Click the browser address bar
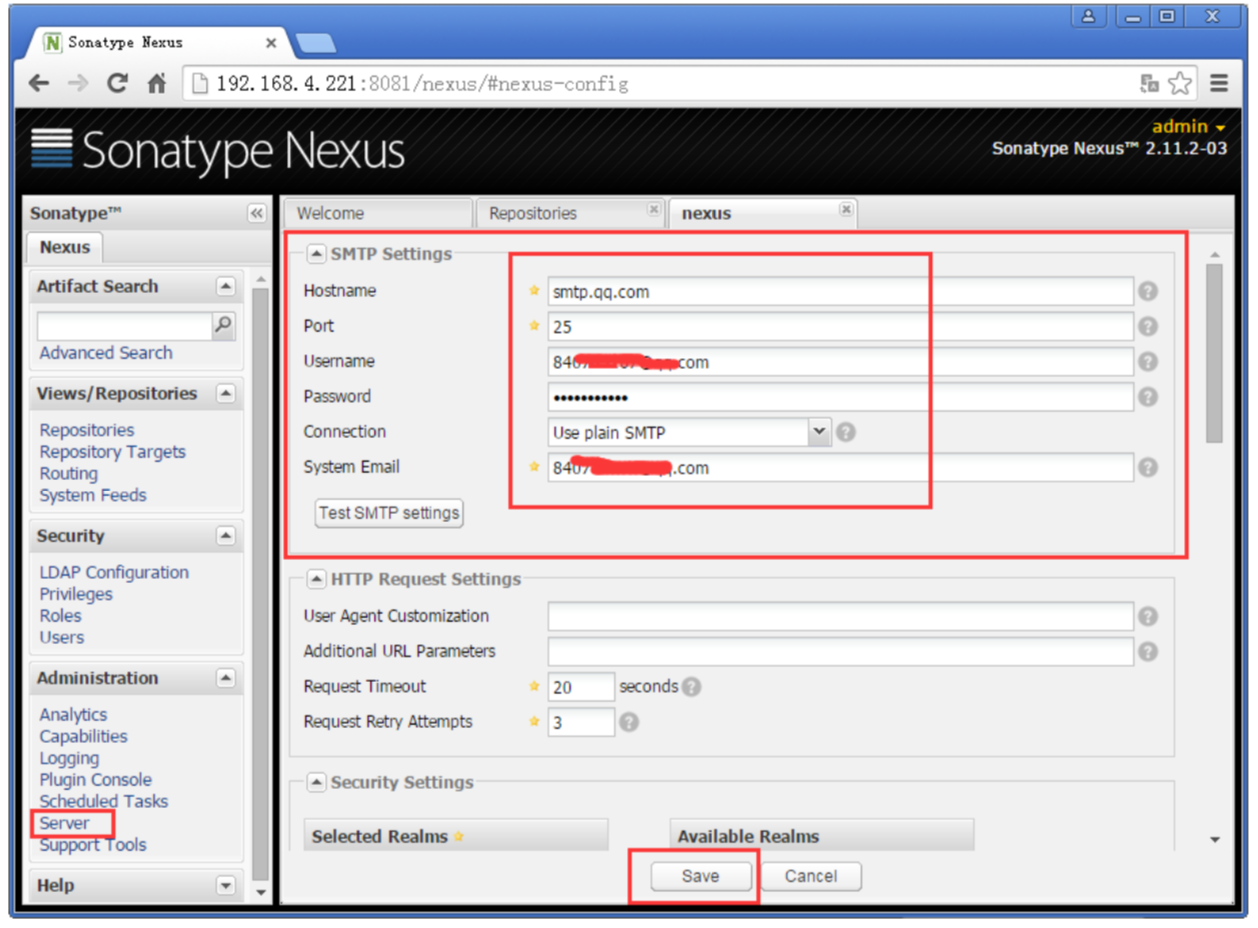Image resolution: width=1258 pixels, height=928 pixels. [660, 84]
